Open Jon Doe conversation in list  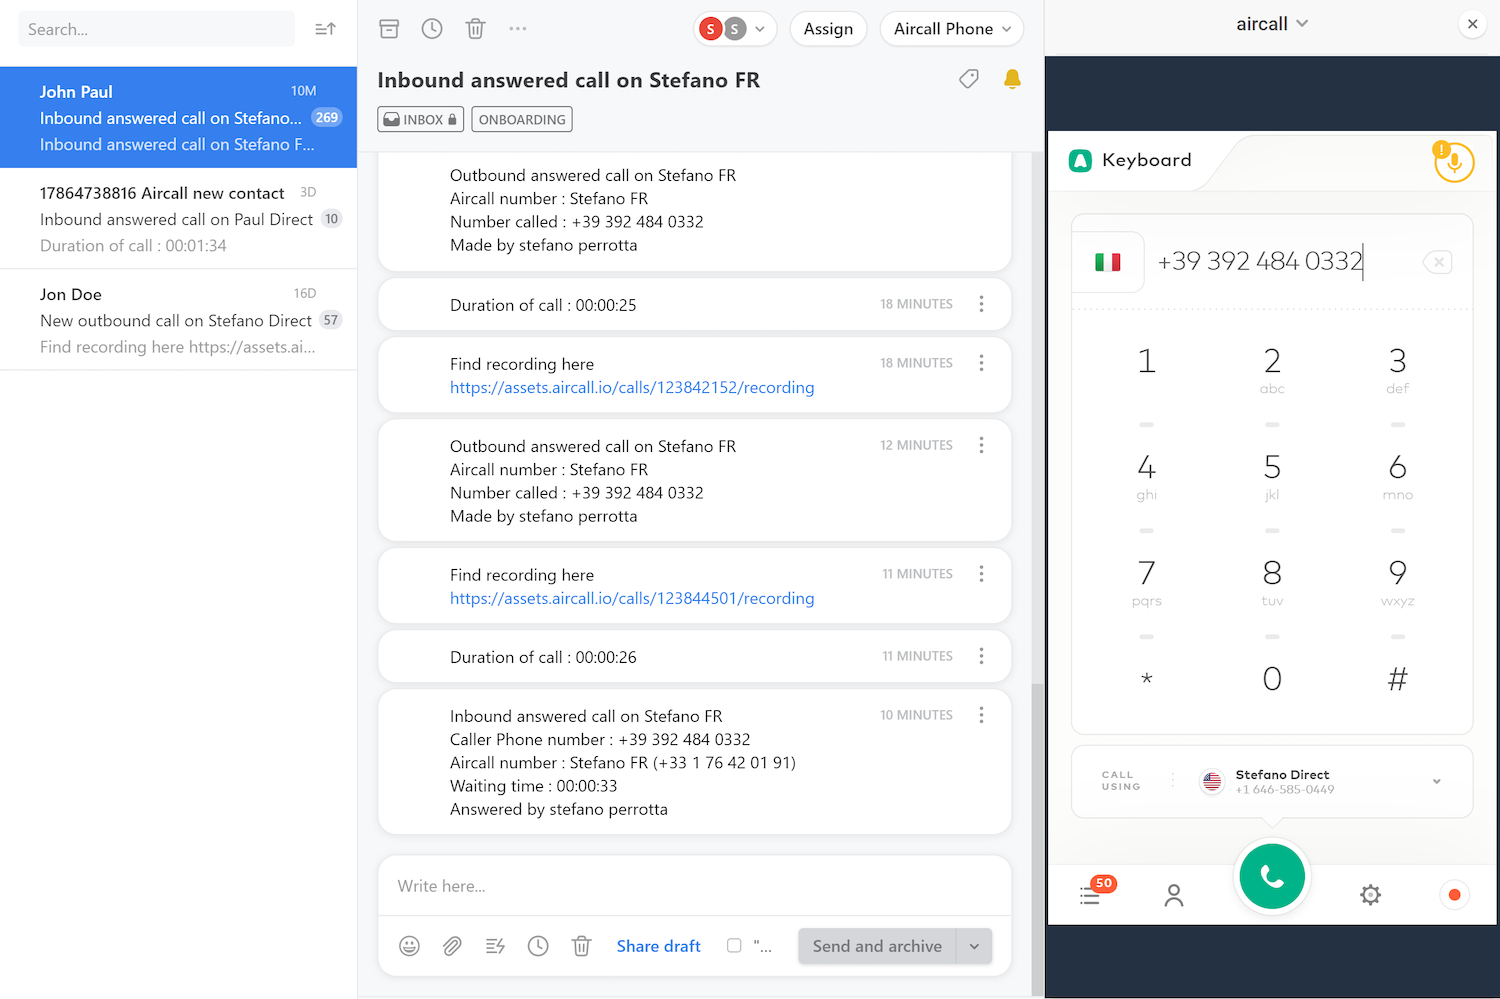pyautogui.click(x=178, y=320)
